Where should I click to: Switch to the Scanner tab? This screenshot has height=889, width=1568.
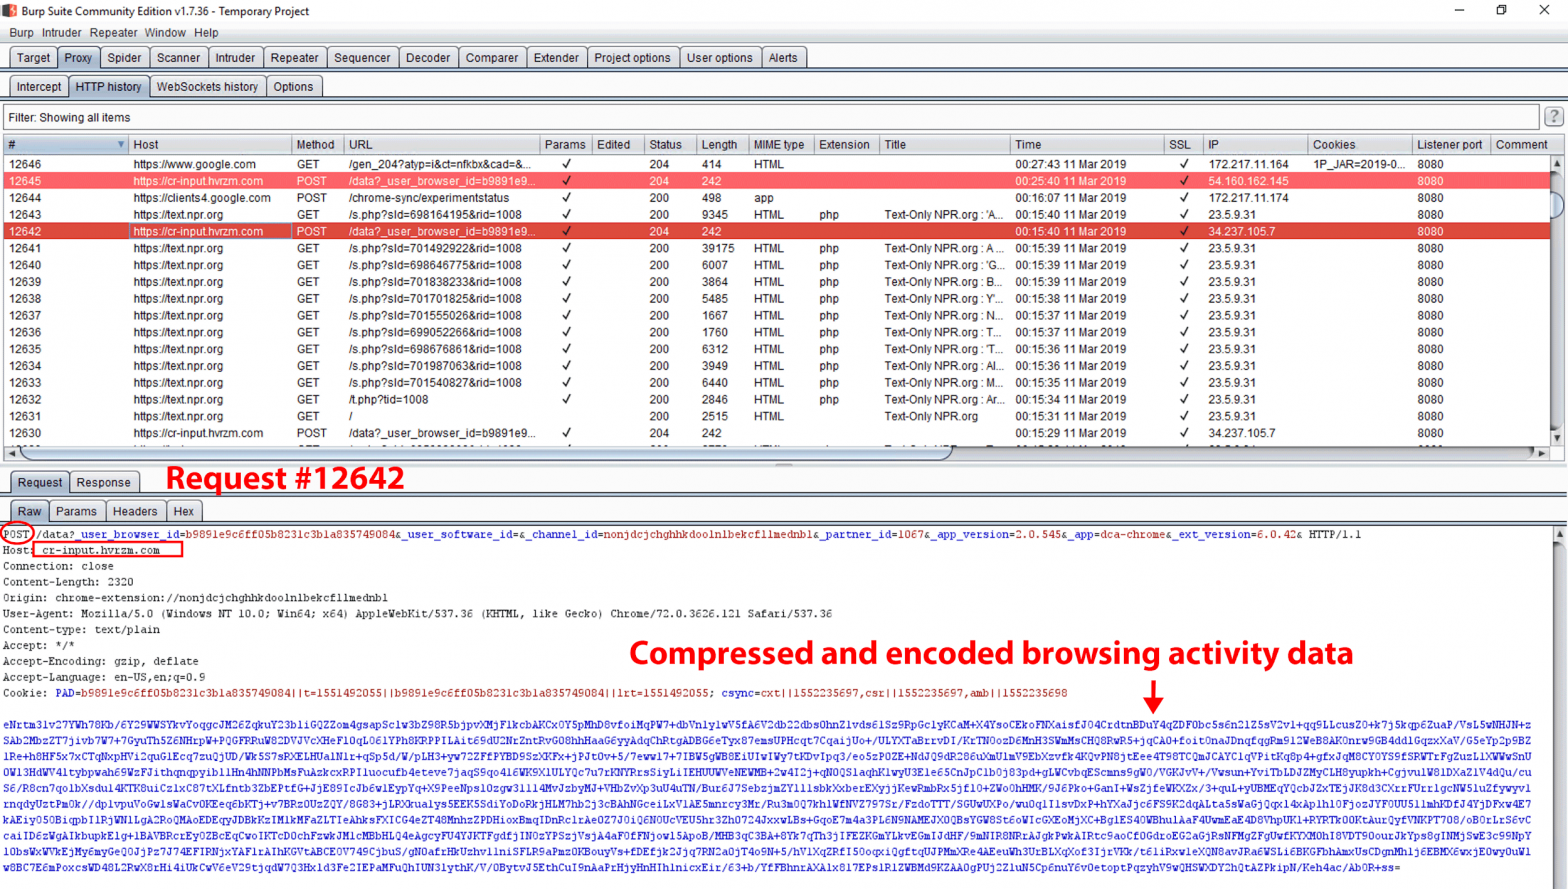(x=178, y=58)
